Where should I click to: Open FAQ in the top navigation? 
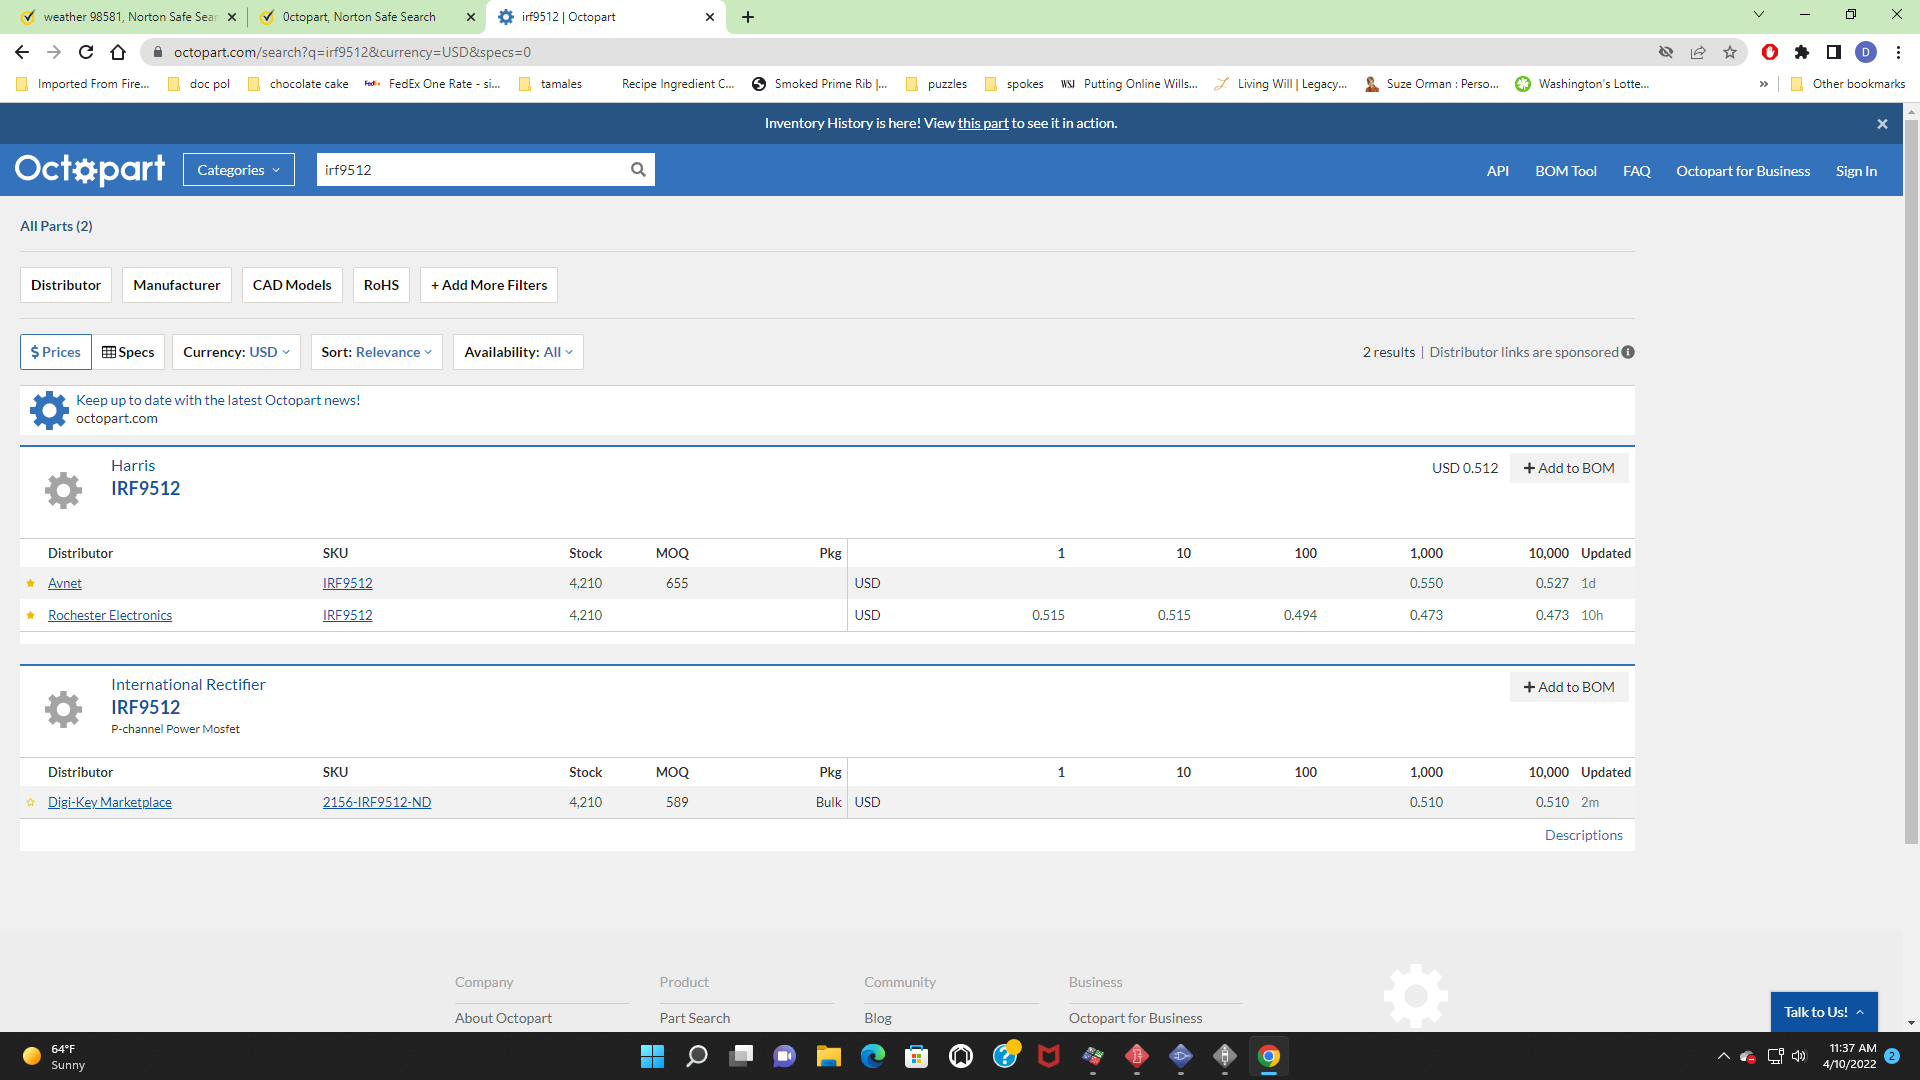tap(1636, 171)
